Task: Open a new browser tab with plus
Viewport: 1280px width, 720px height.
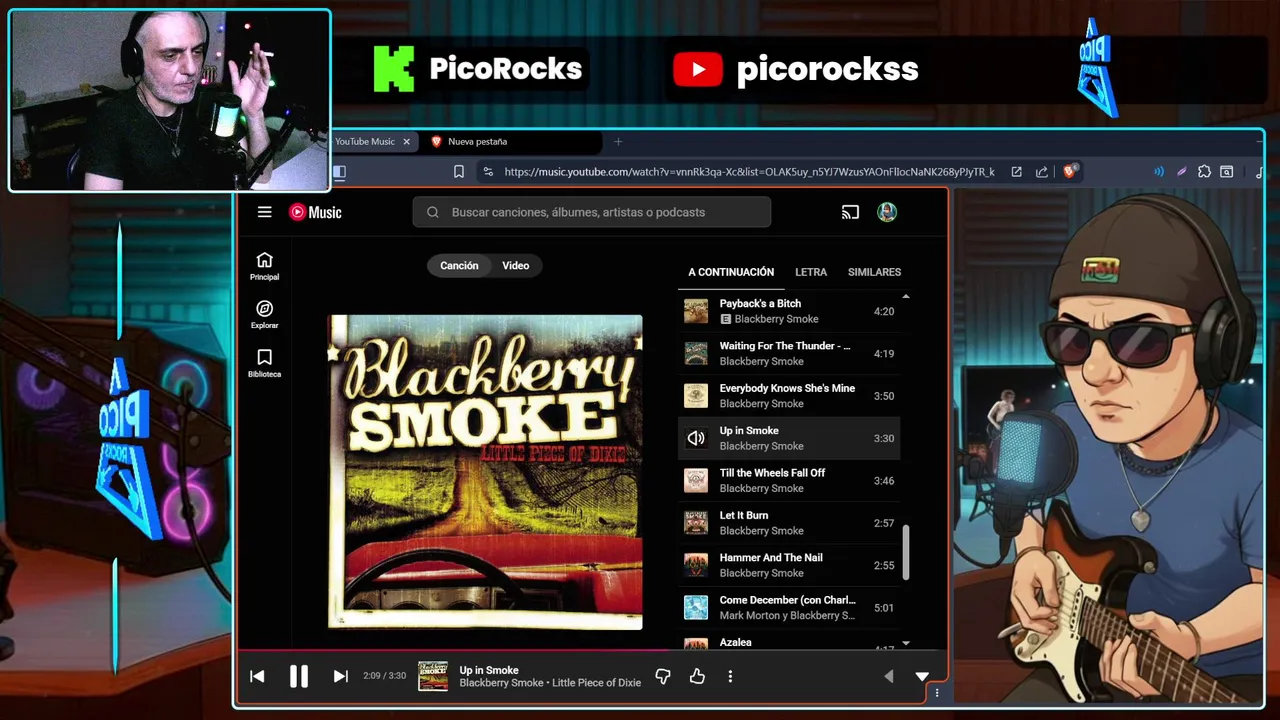Action: (618, 142)
